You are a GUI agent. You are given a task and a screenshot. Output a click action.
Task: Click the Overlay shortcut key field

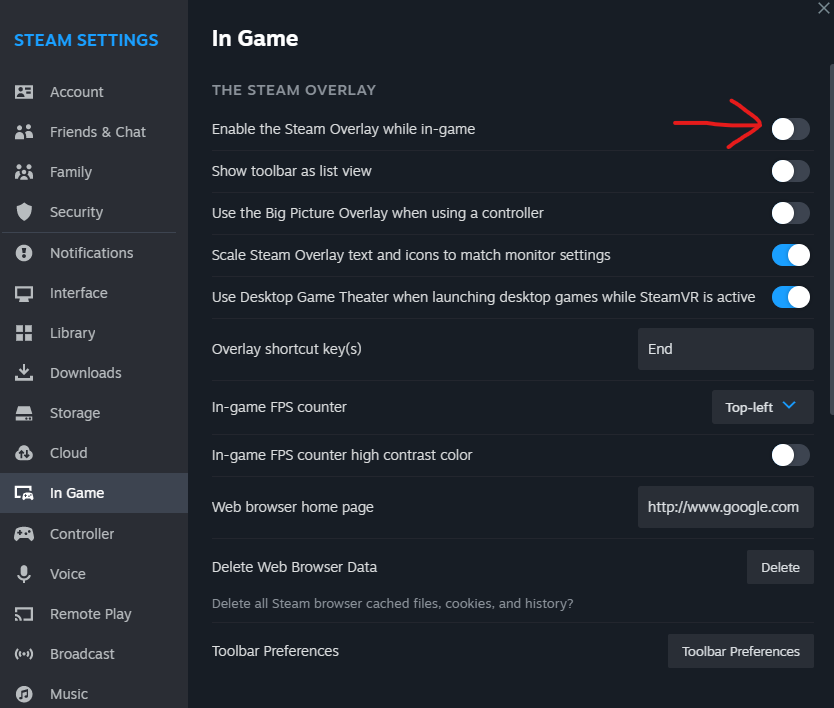click(x=725, y=349)
